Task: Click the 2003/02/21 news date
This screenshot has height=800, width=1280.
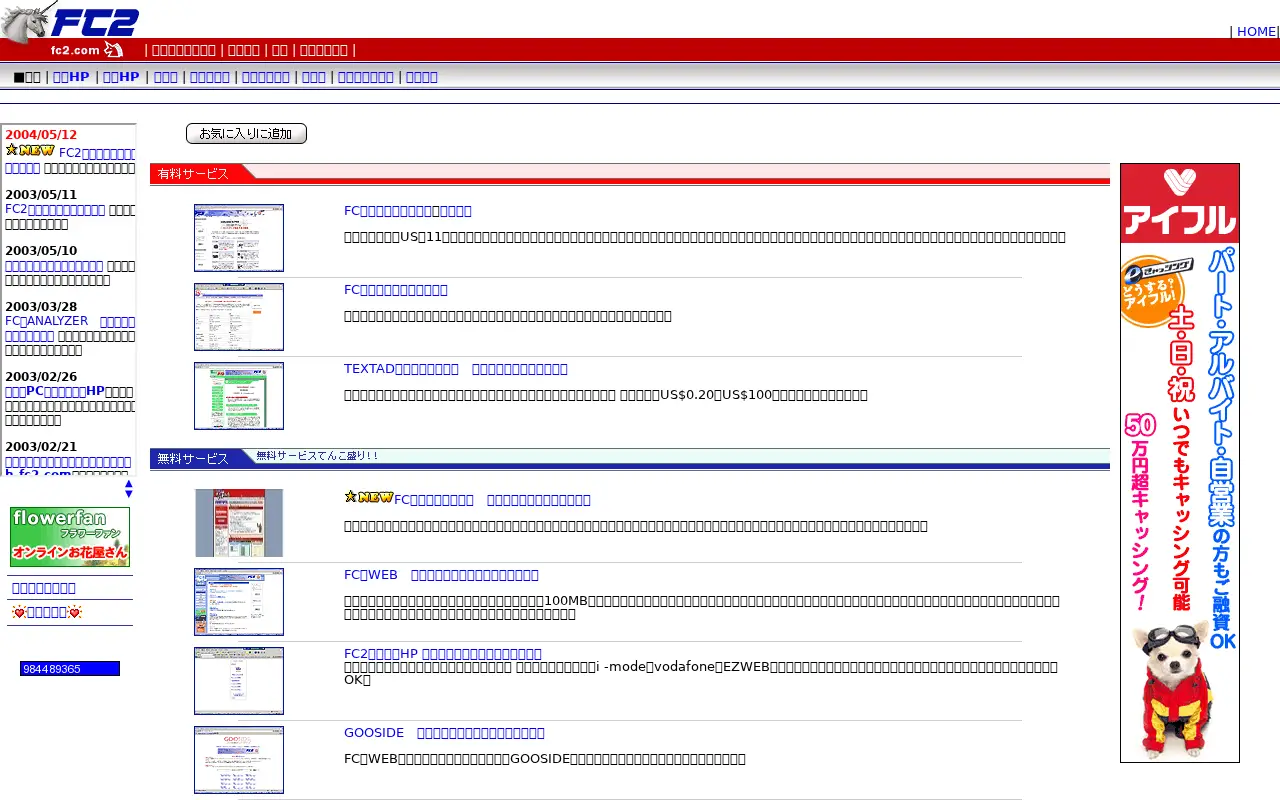Action: coord(41,447)
